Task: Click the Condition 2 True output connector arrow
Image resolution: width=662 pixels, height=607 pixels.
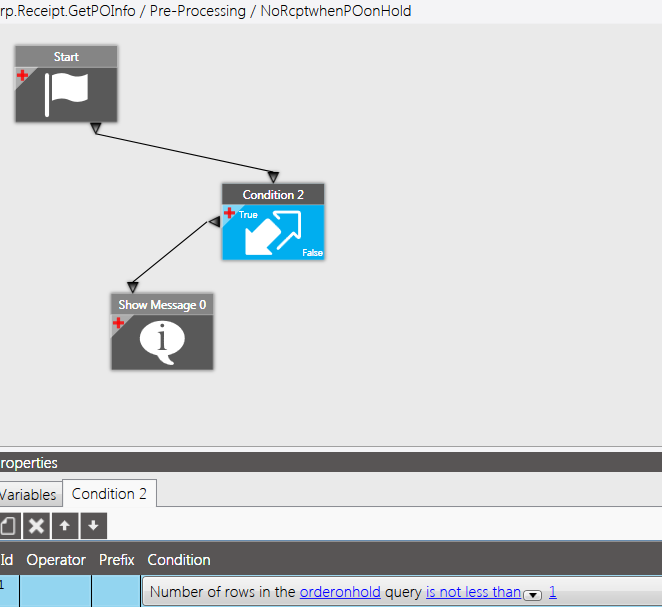Action: (x=214, y=221)
